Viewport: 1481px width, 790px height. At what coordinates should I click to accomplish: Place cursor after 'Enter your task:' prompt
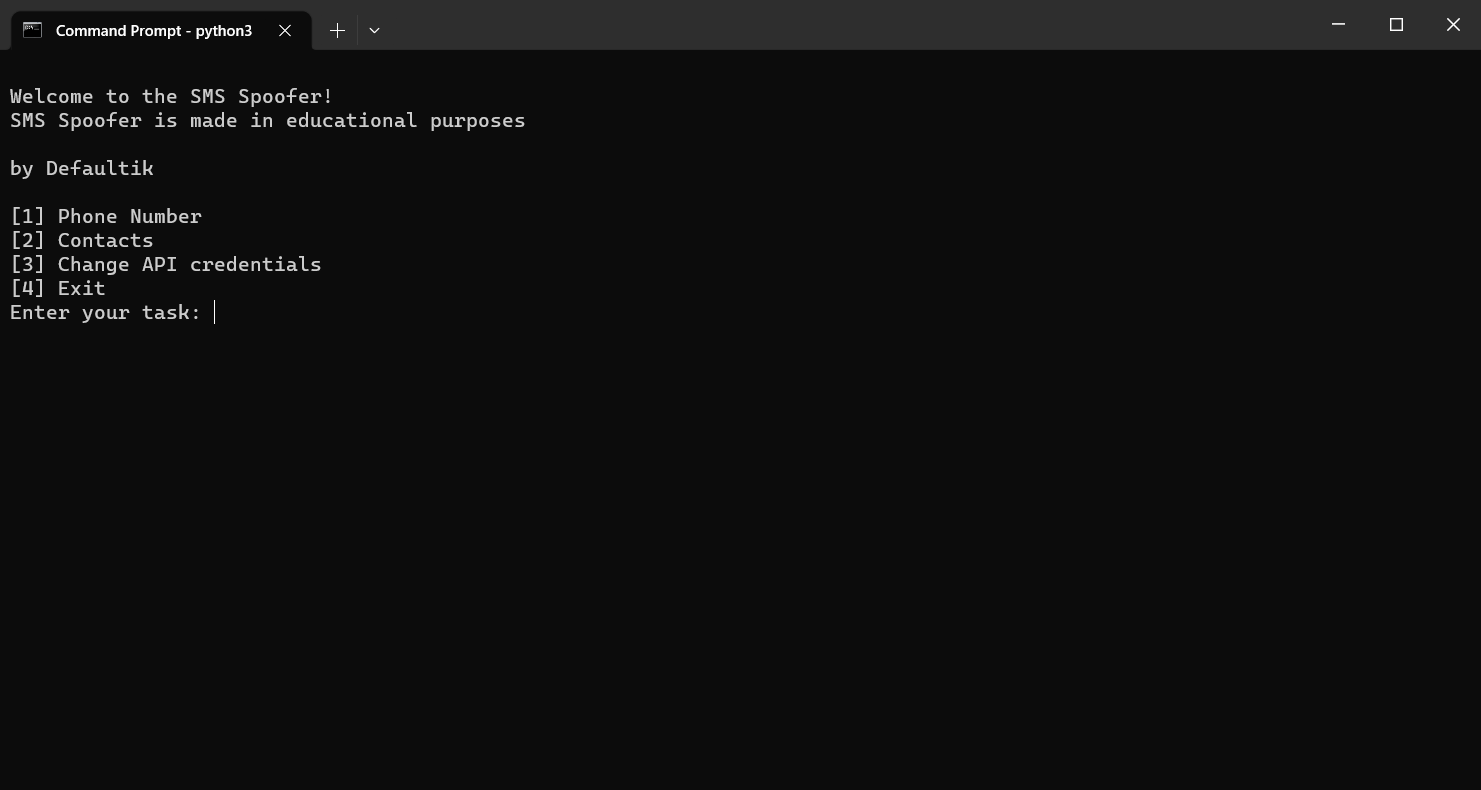point(213,312)
